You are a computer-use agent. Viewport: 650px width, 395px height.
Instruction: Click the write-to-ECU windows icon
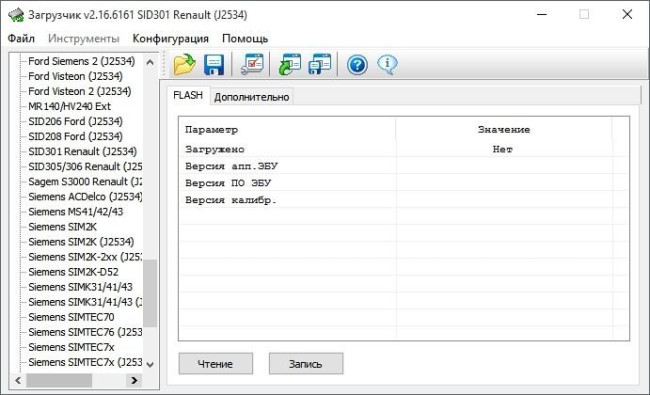pos(320,64)
